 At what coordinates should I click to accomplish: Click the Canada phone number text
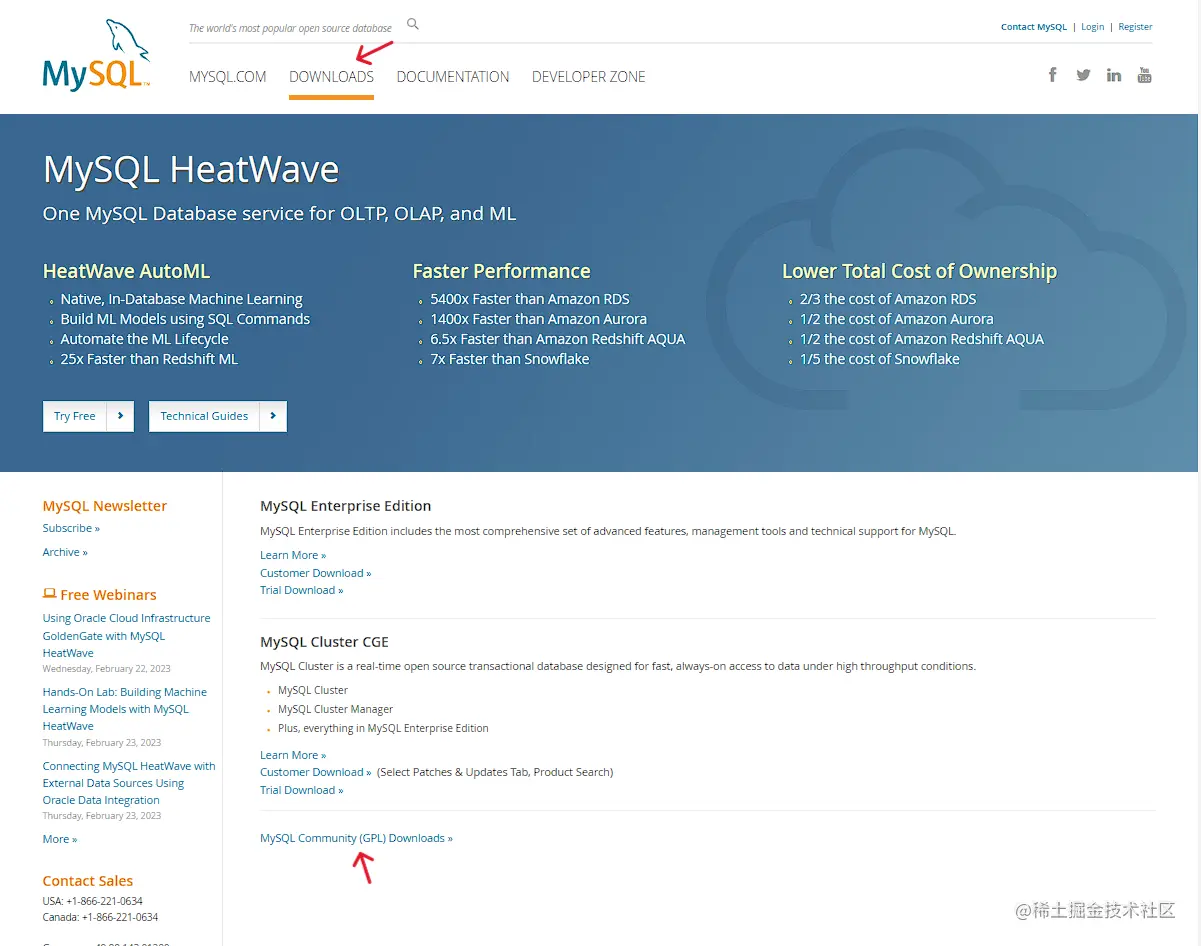point(100,917)
